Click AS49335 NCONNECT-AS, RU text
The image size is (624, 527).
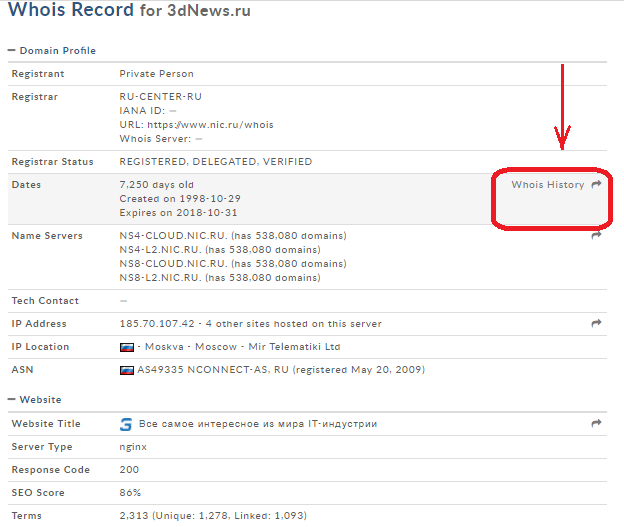click(213, 370)
